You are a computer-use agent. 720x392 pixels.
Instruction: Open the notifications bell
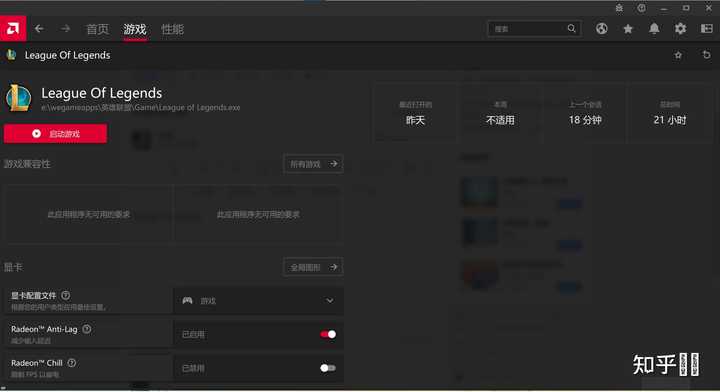(x=654, y=29)
